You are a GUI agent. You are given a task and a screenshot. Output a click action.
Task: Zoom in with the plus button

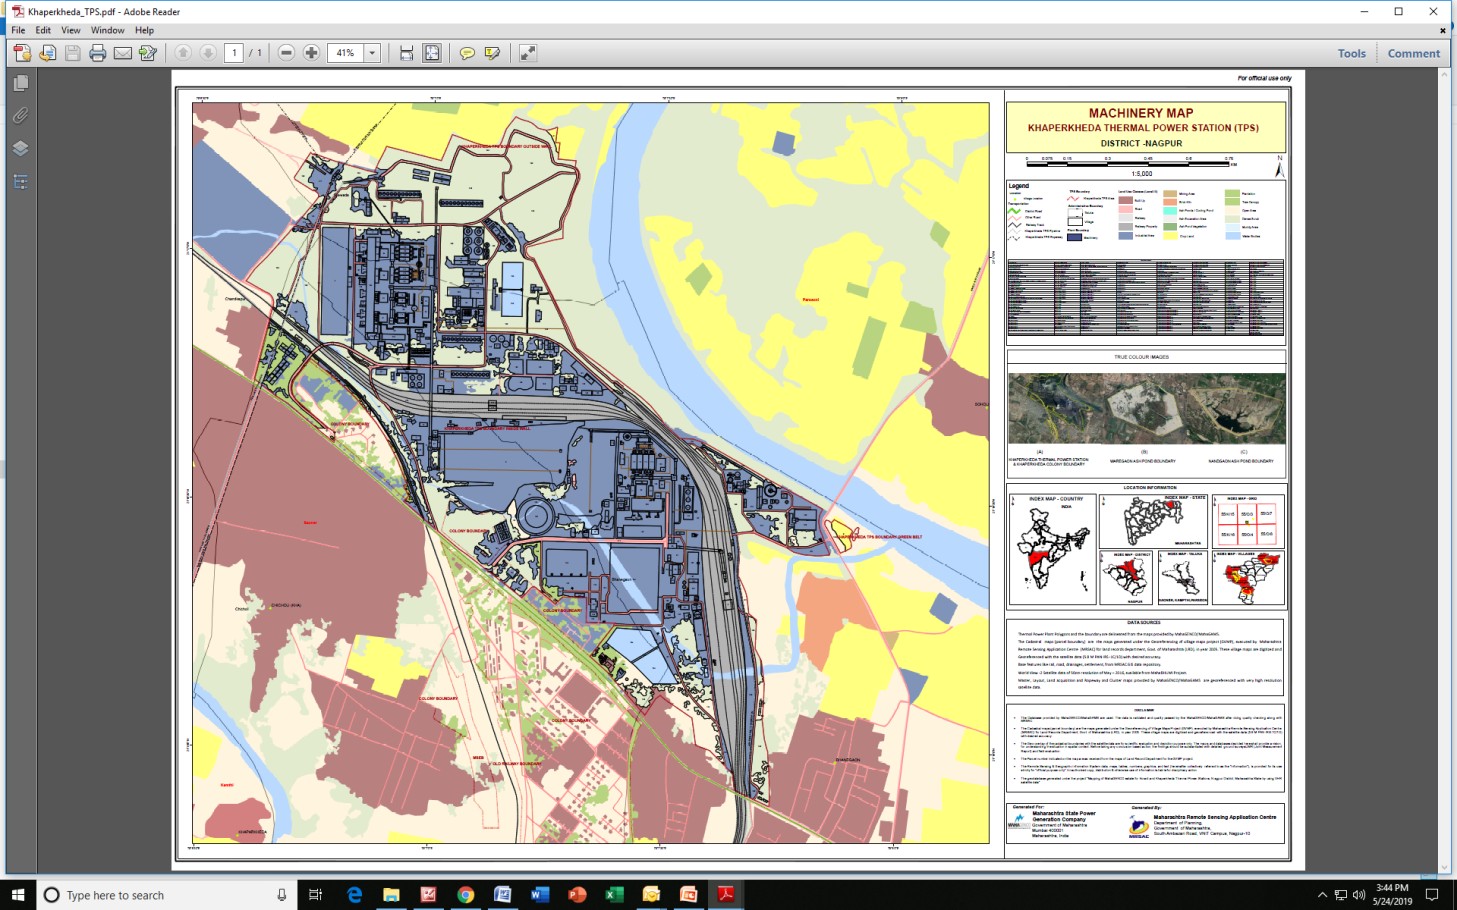pos(312,53)
